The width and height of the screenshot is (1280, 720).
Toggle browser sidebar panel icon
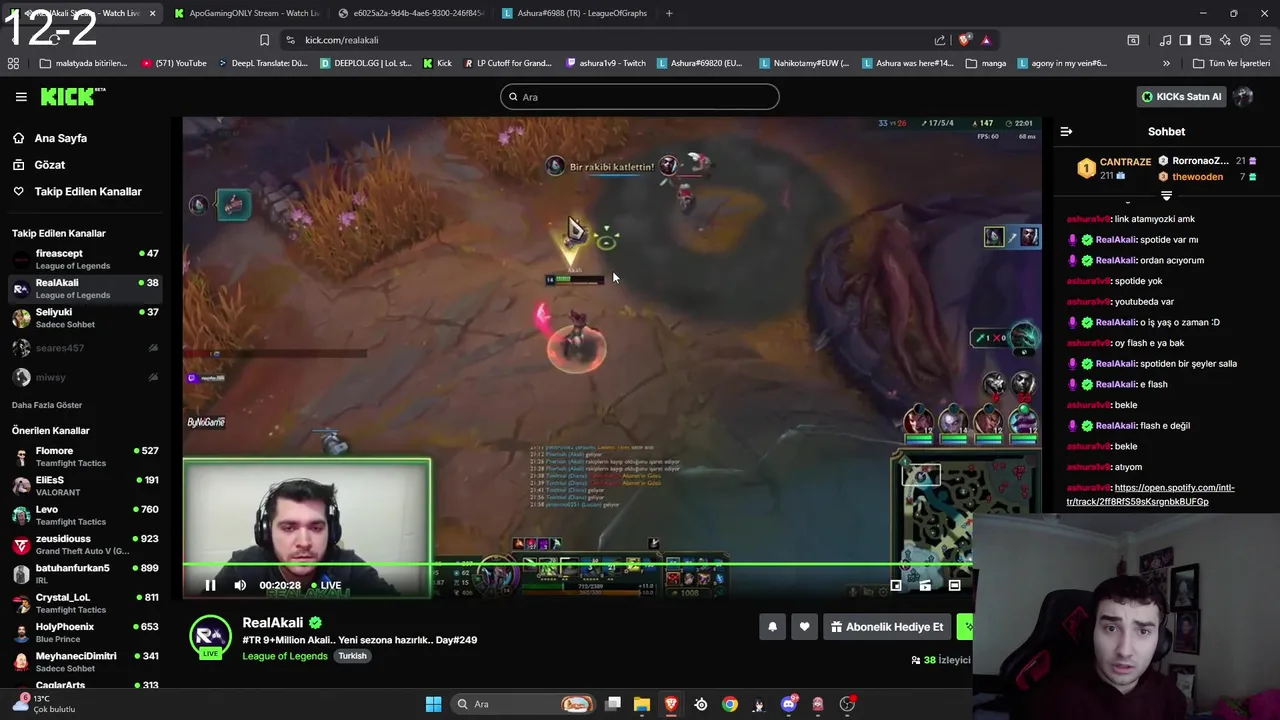1185,40
